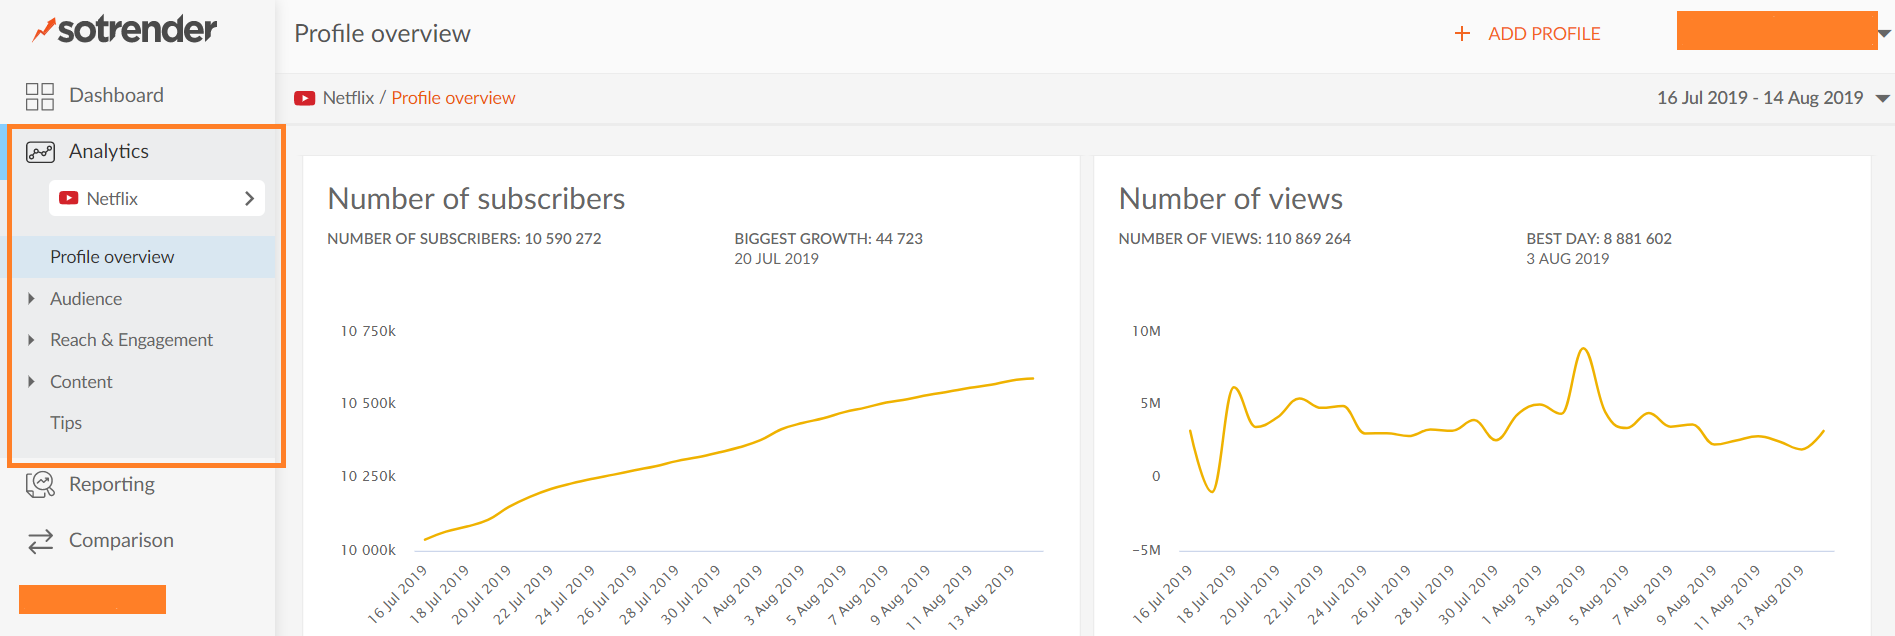Click the Sotrender logo
Image resolution: width=1895 pixels, height=636 pixels.
(x=125, y=30)
